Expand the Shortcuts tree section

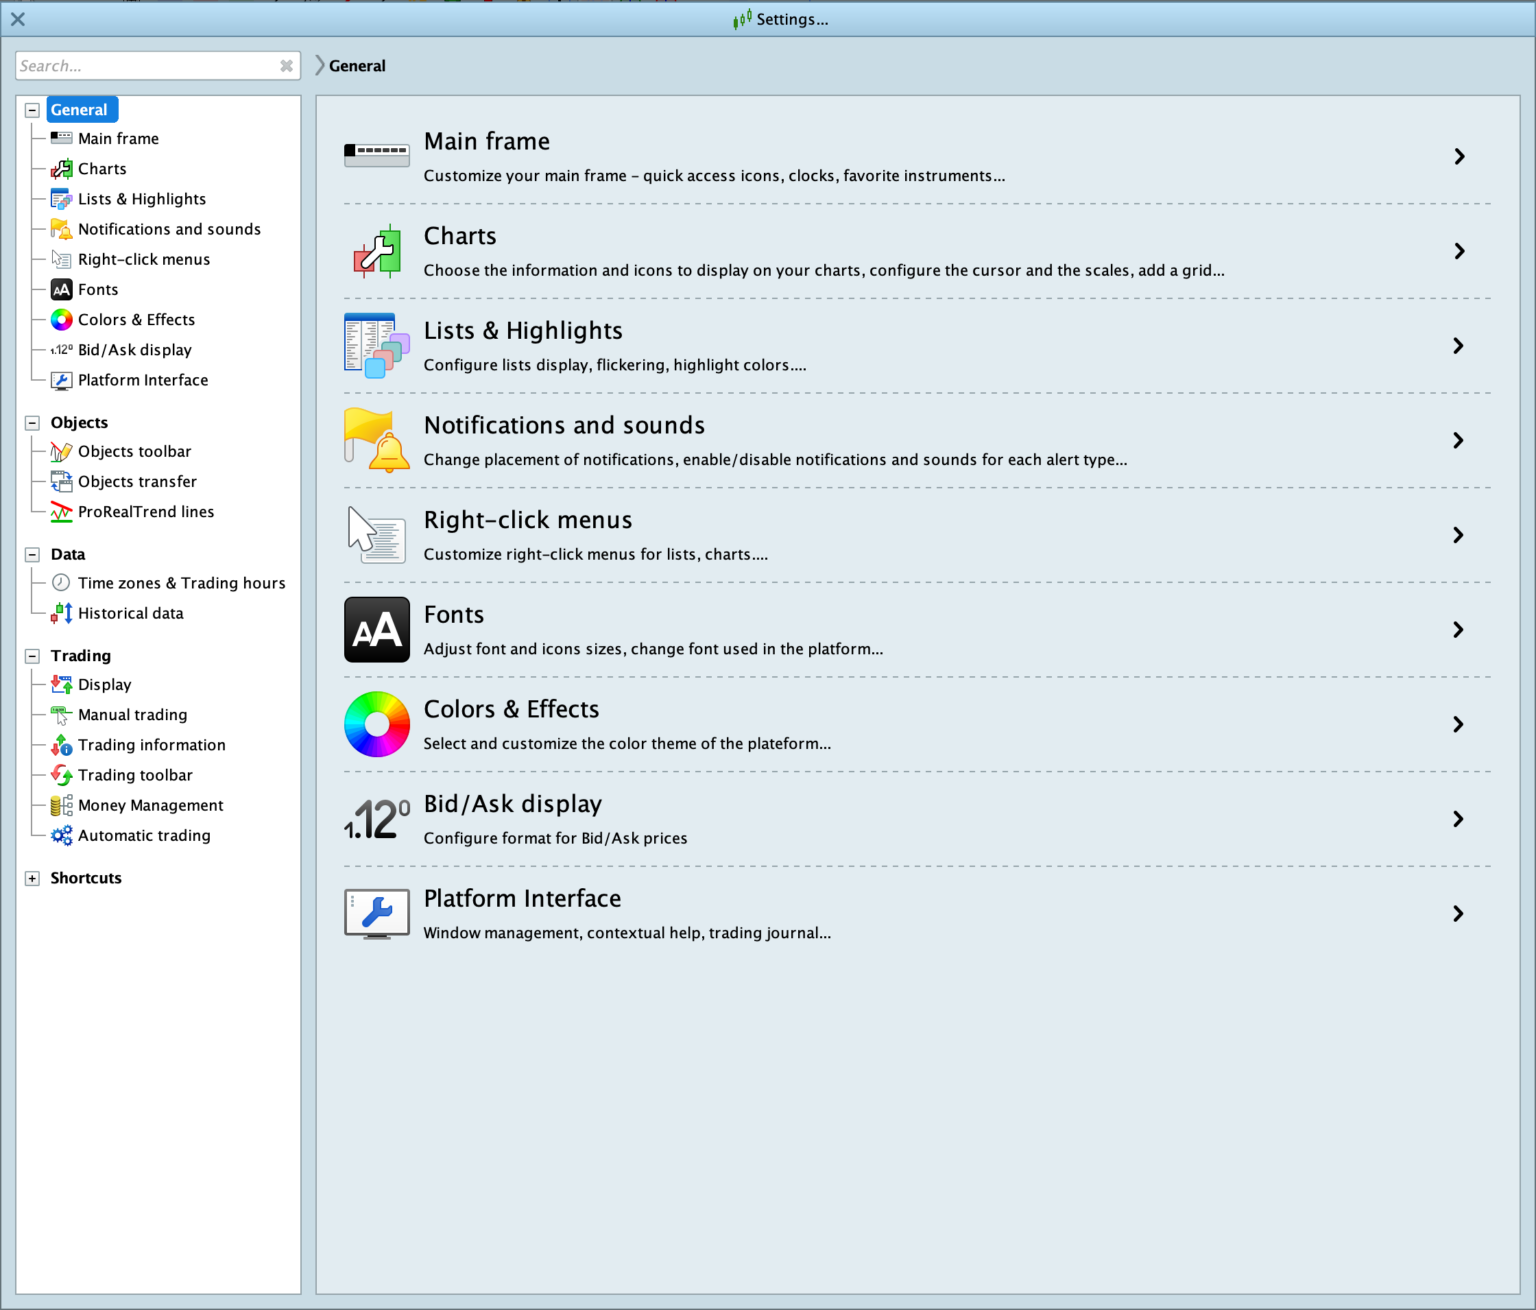(x=32, y=878)
